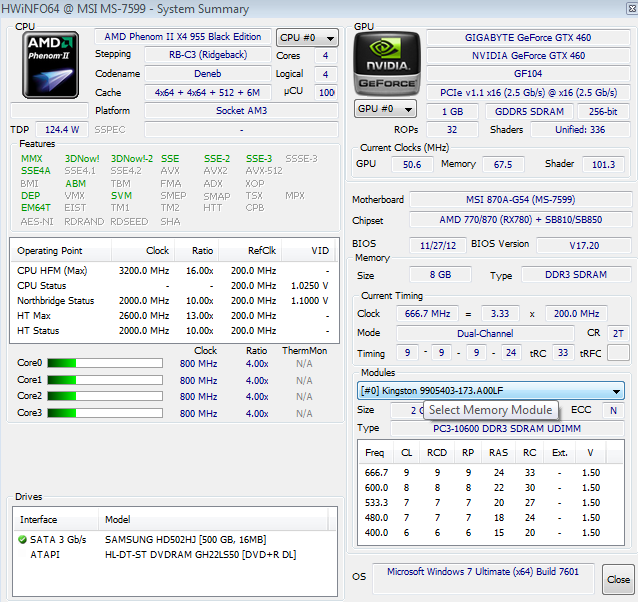Image resolution: width=641 pixels, height=602 pixels.
Task: Click the VID column header
Action: coord(308,251)
